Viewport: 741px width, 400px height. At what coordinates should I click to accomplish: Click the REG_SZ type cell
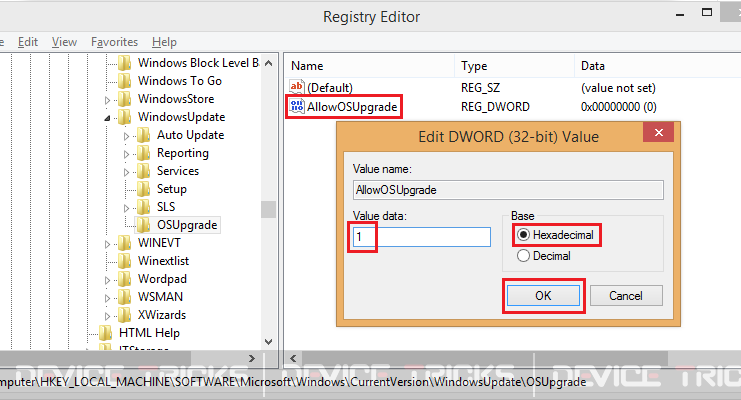point(480,88)
